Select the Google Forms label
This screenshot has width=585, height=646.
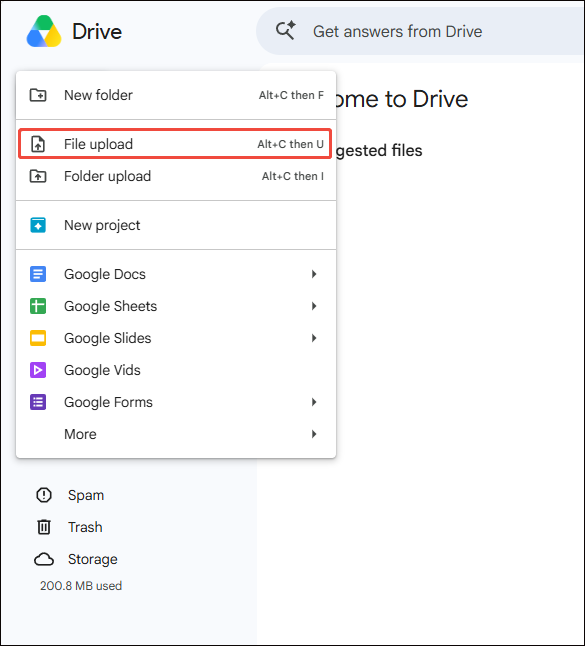(x=108, y=402)
